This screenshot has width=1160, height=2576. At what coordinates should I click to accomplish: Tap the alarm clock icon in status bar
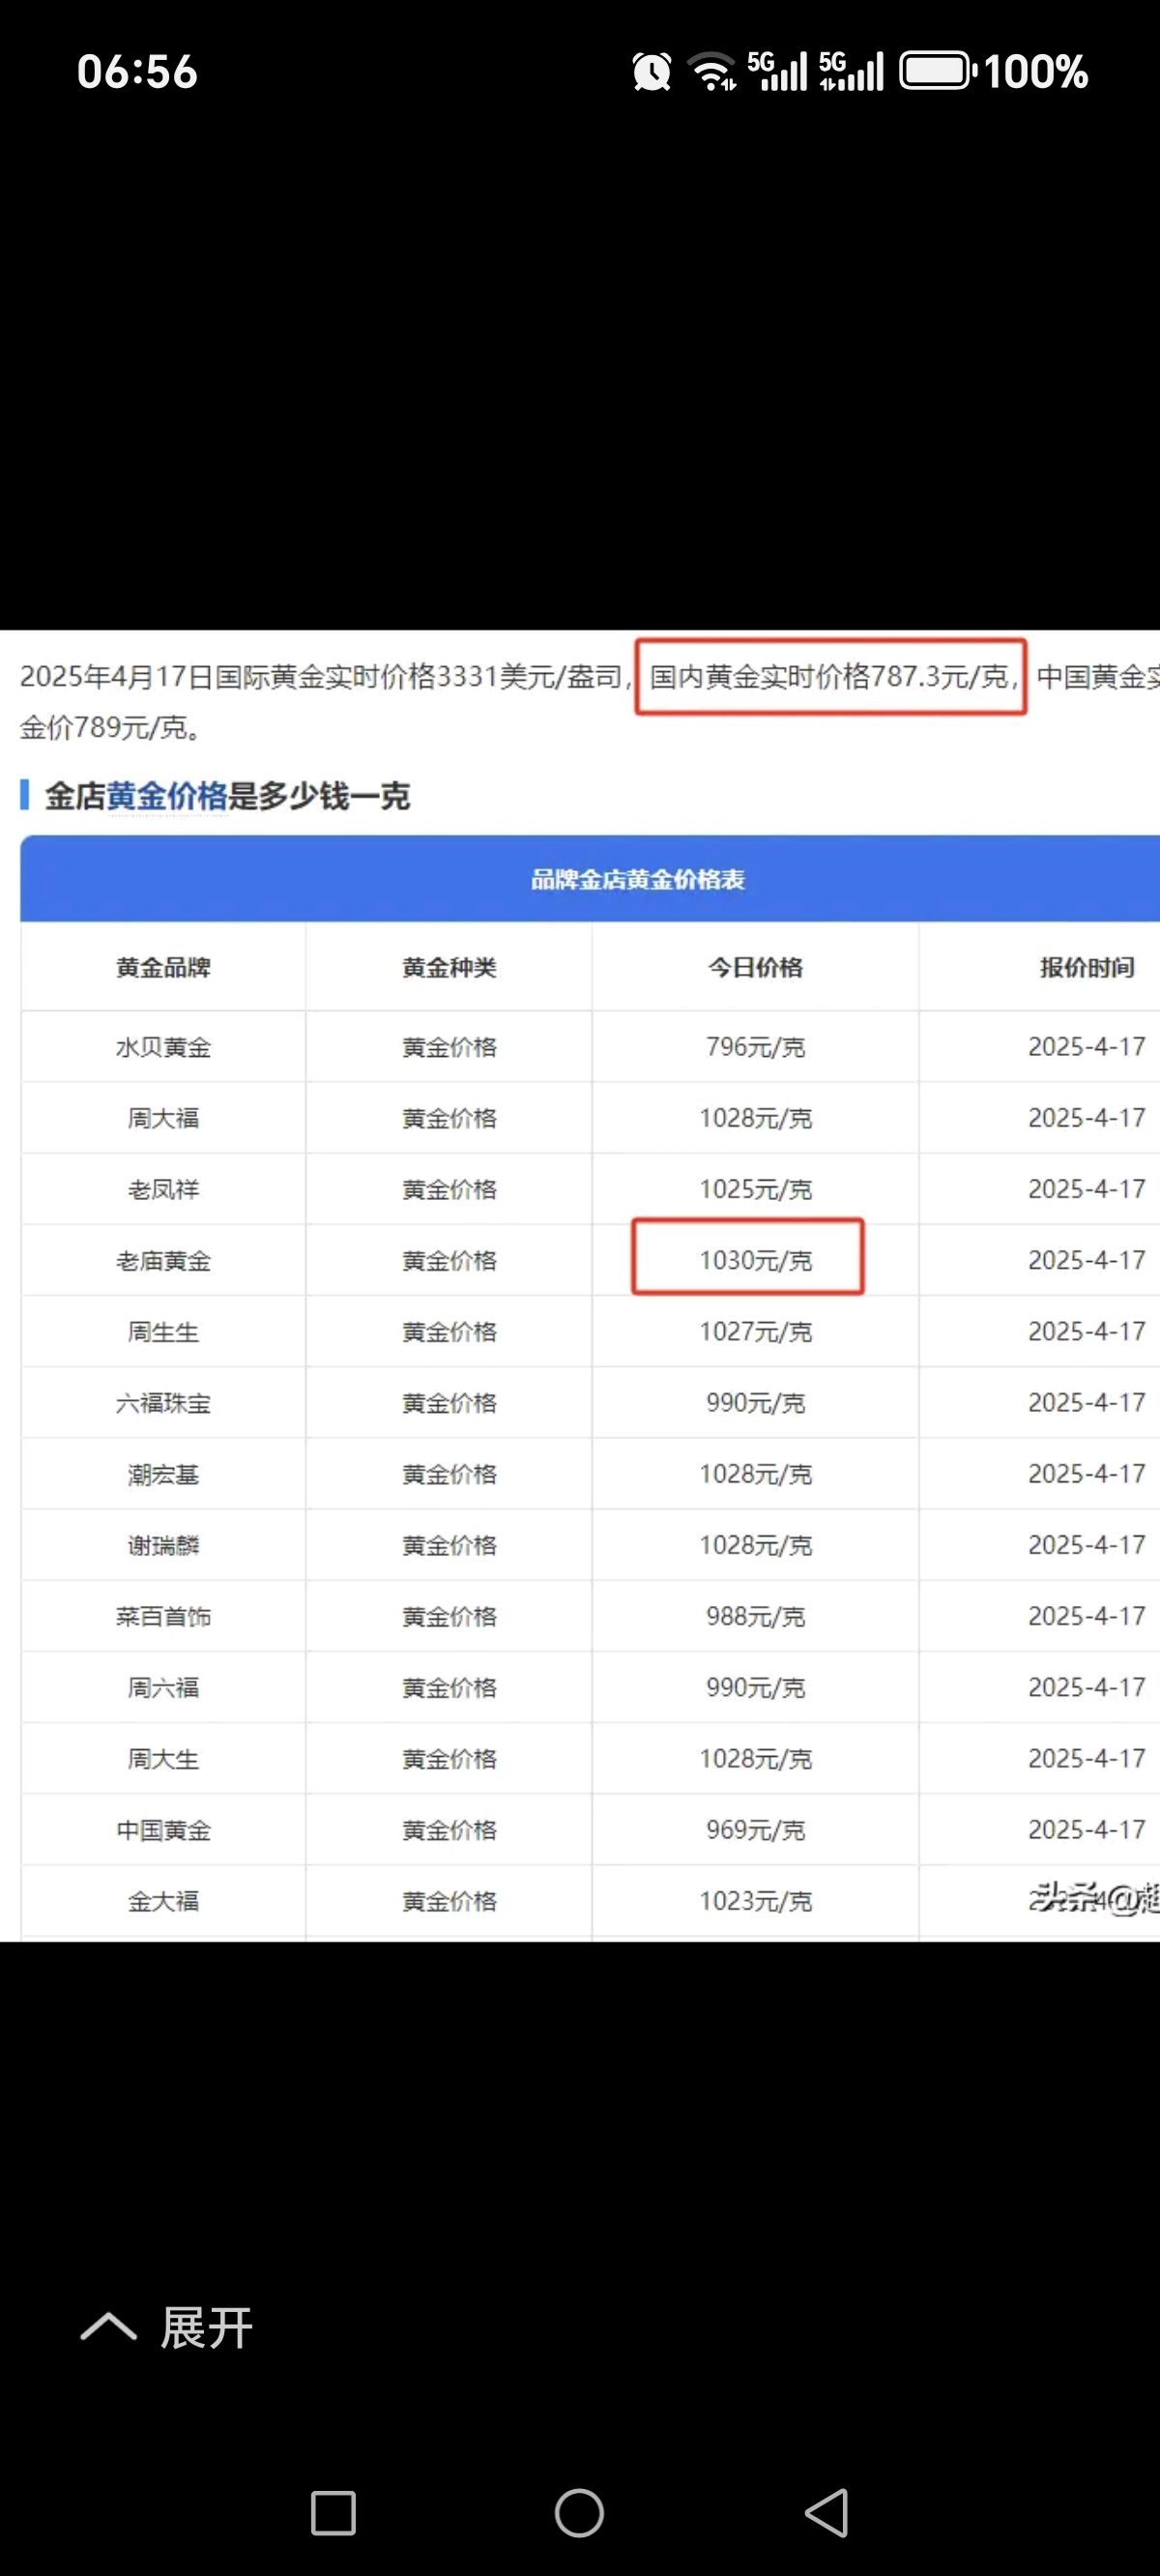click(652, 72)
